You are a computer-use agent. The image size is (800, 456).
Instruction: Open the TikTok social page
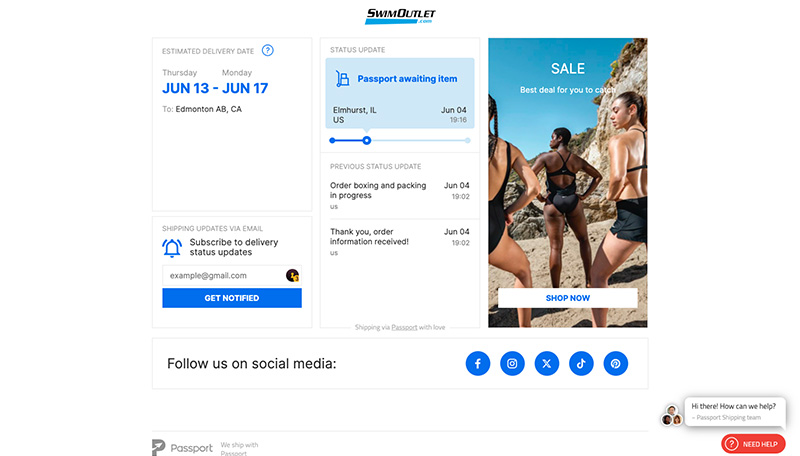(581, 364)
